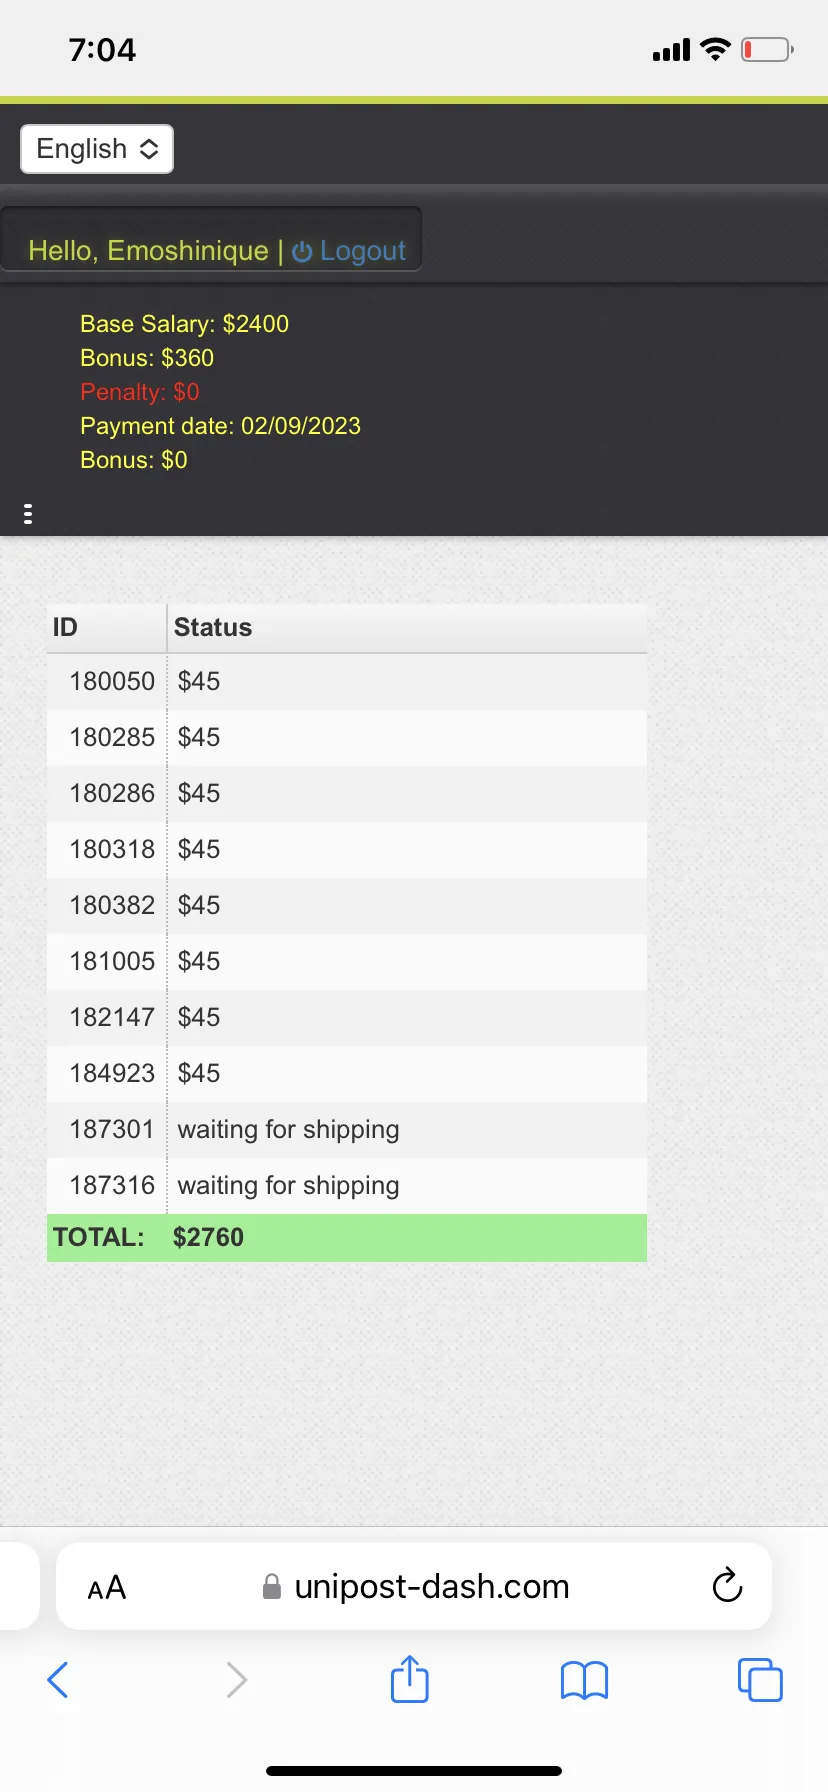This screenshot has width=828, height=1792.
Task: Click the Status column header
Action: pos(407,627)
